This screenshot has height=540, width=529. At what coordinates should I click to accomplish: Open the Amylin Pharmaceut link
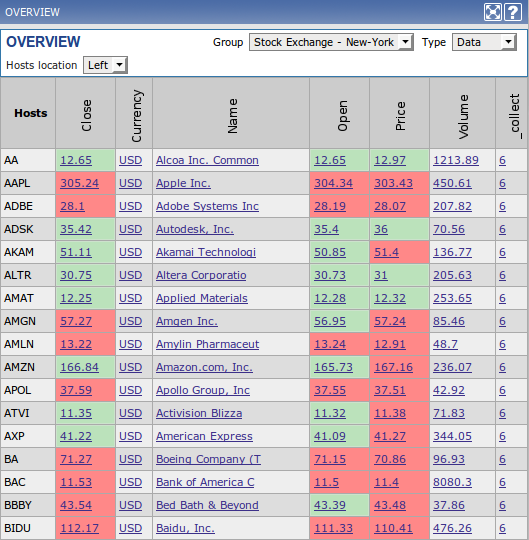tap(207, 344)
